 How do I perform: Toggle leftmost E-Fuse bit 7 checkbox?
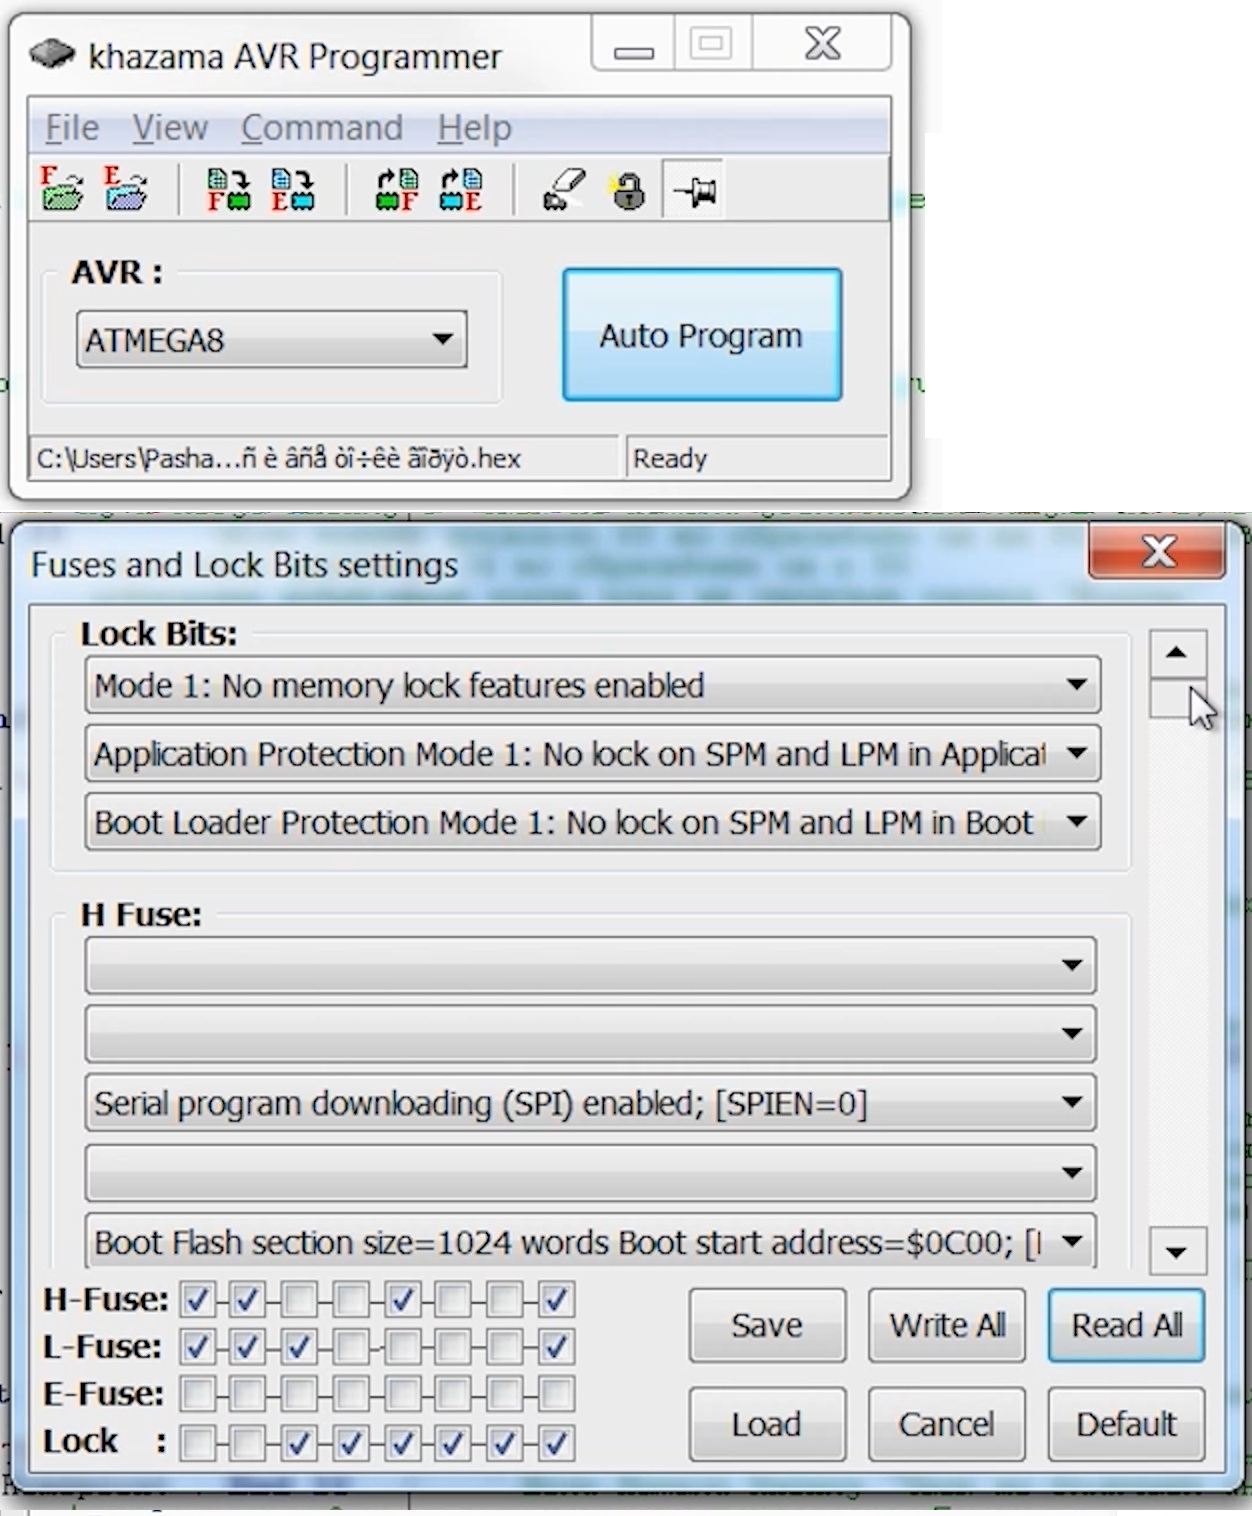tap(197, 1393)
